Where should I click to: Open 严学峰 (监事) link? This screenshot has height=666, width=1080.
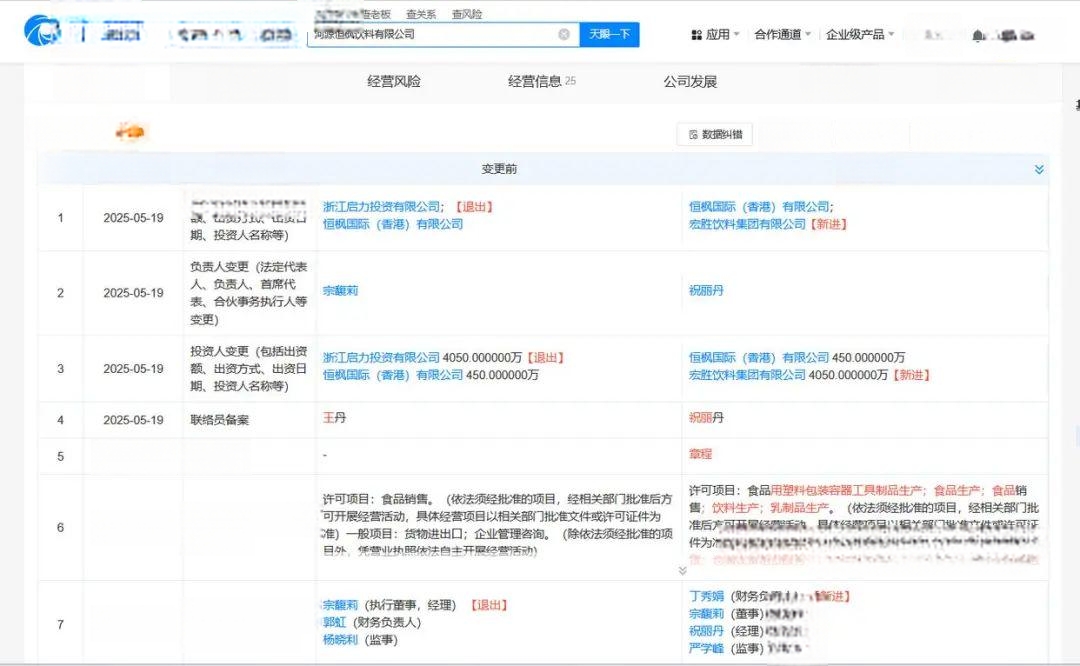pyautogui.click(x=706, y=648)
